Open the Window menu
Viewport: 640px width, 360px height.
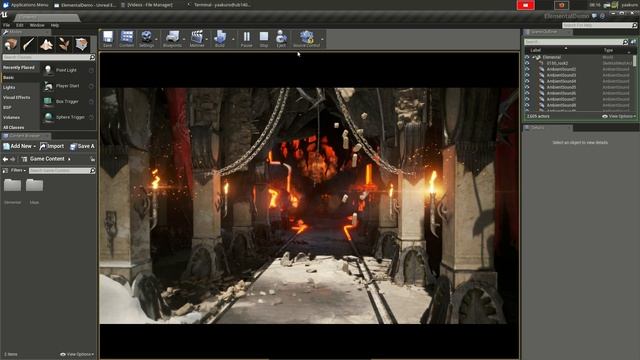(x=37, y=25)
